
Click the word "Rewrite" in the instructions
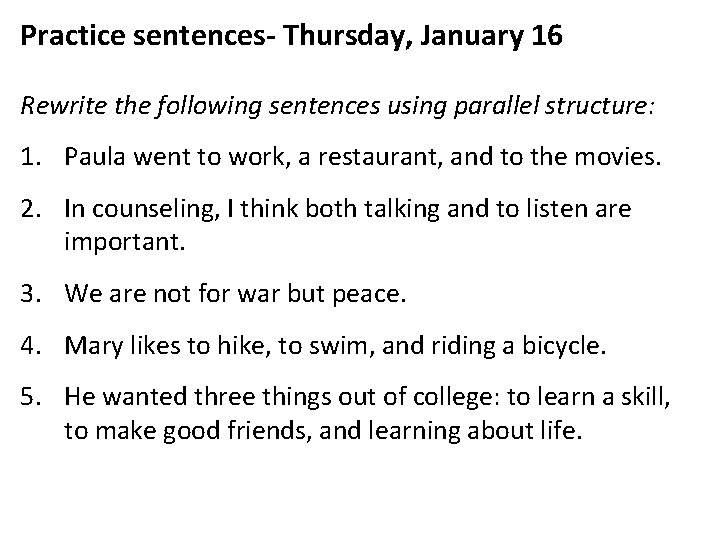[58, 106]
